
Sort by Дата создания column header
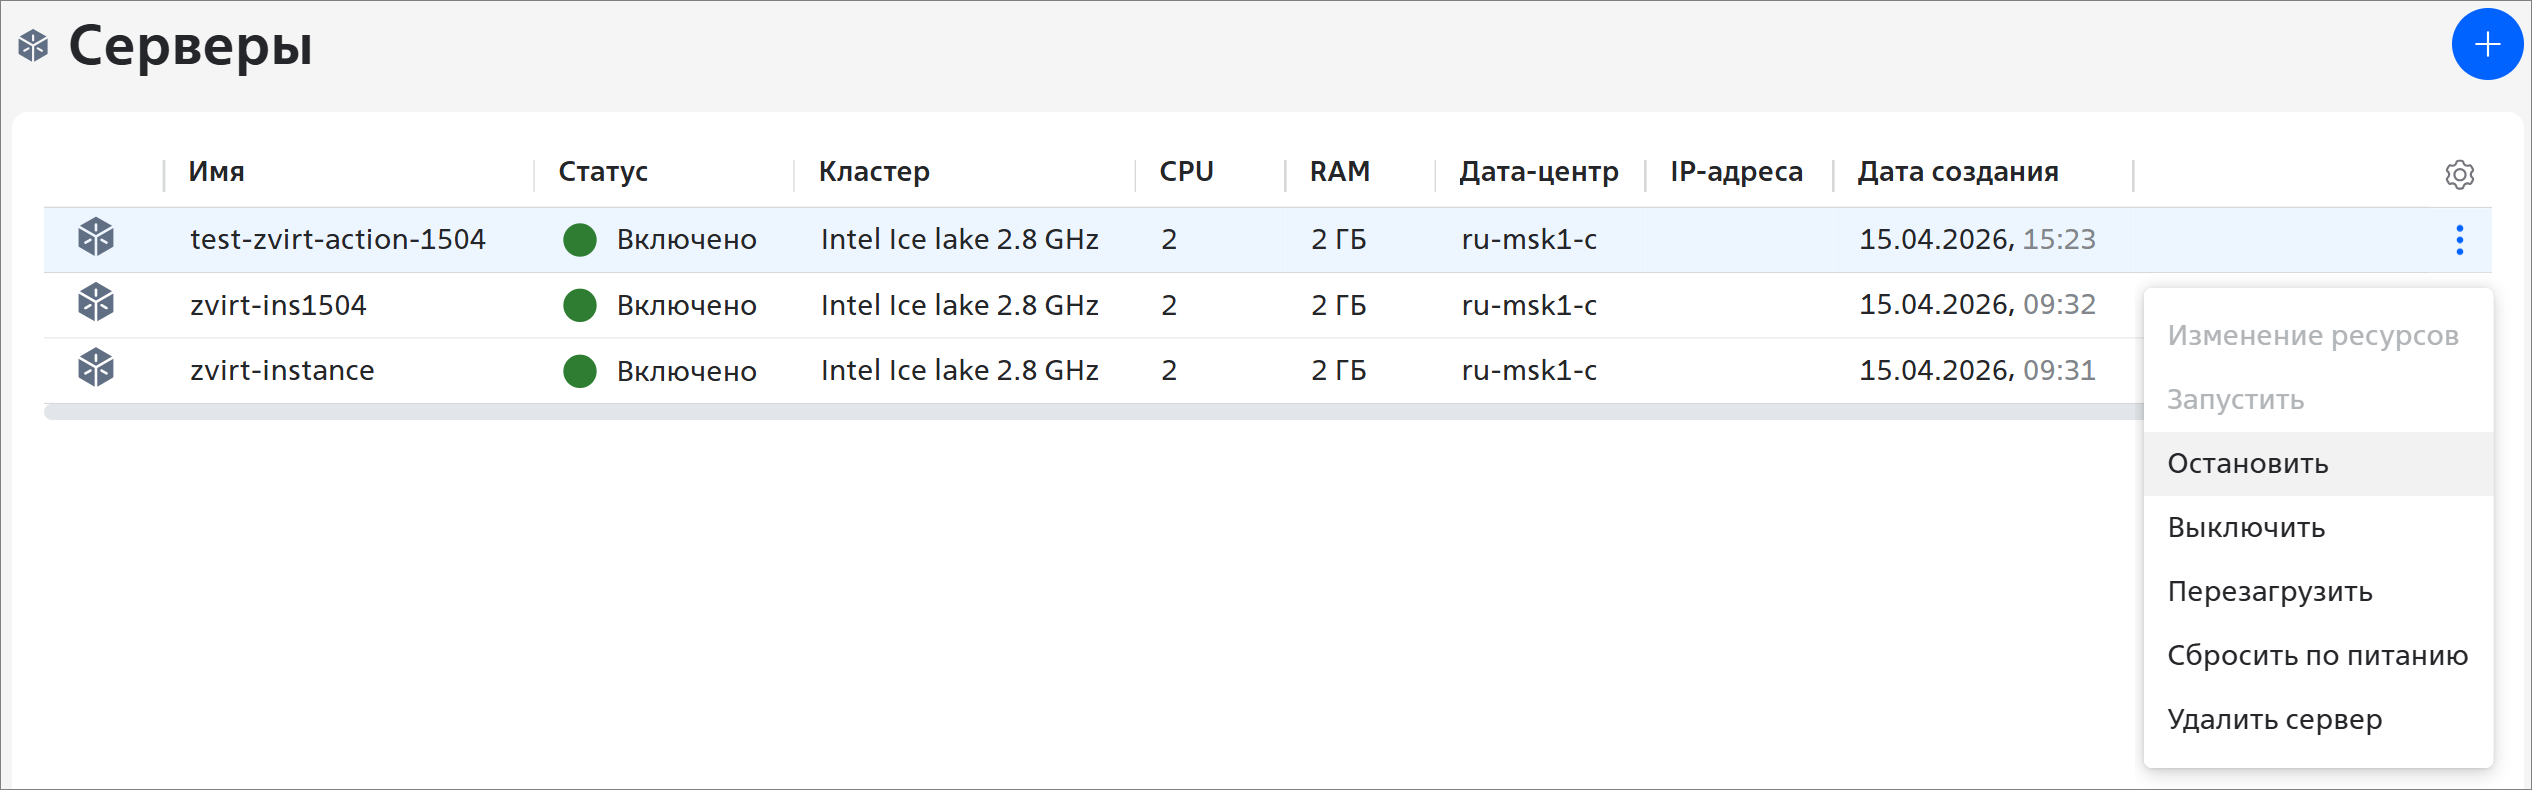(1957, 172)
